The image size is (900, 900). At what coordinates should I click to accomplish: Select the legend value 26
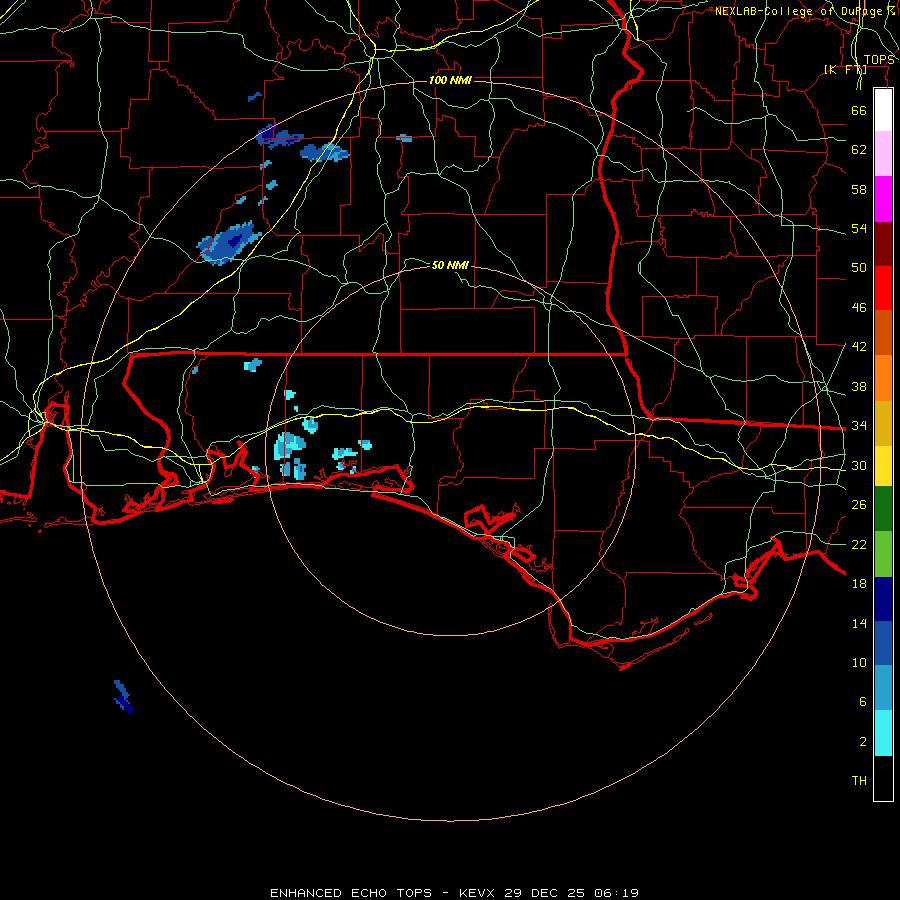tap(859, 505)
